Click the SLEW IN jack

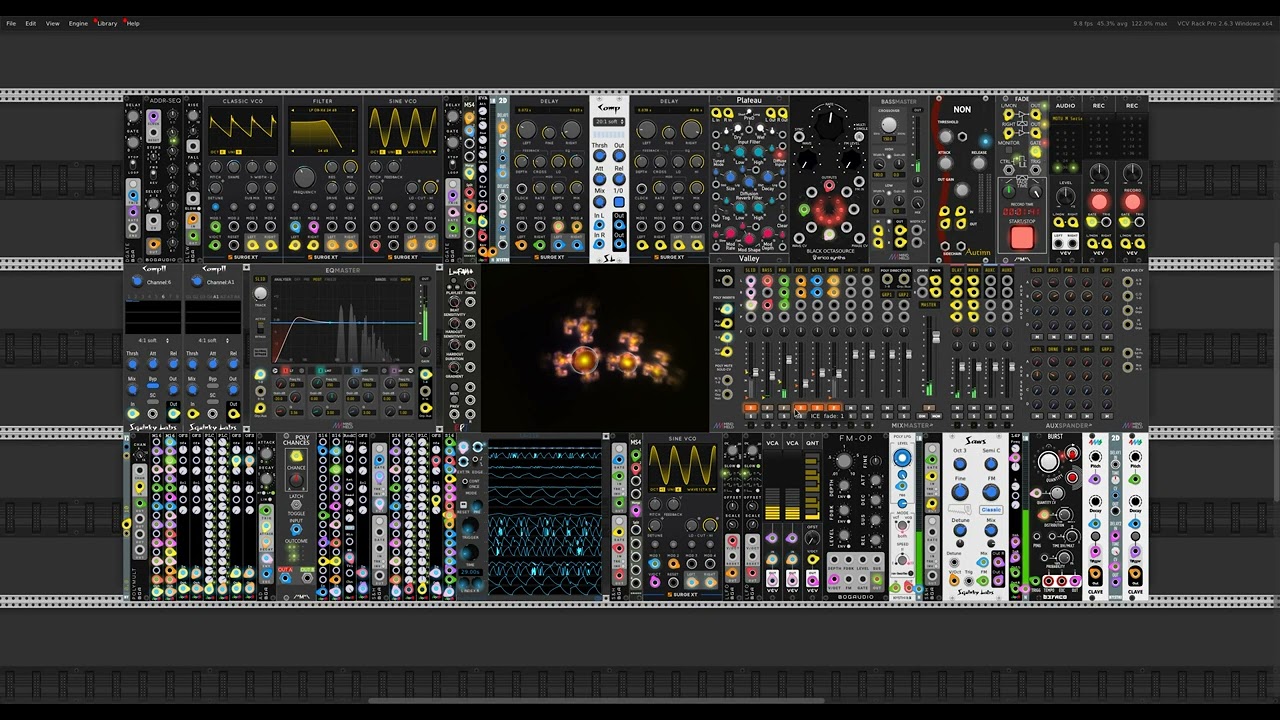[x=193, y=219]
